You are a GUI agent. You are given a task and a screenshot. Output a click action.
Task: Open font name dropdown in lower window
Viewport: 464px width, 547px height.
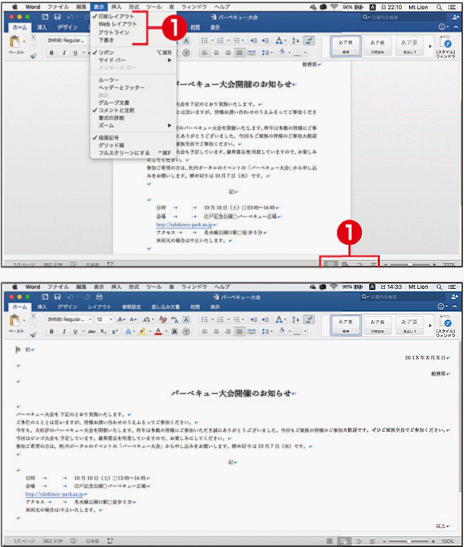pos(90,319)
